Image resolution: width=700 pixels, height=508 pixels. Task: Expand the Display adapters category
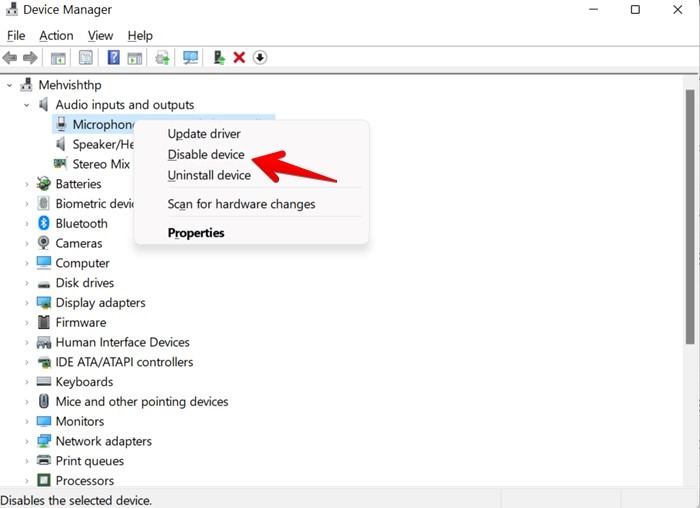pyautogui.click(x=27, y=303)
